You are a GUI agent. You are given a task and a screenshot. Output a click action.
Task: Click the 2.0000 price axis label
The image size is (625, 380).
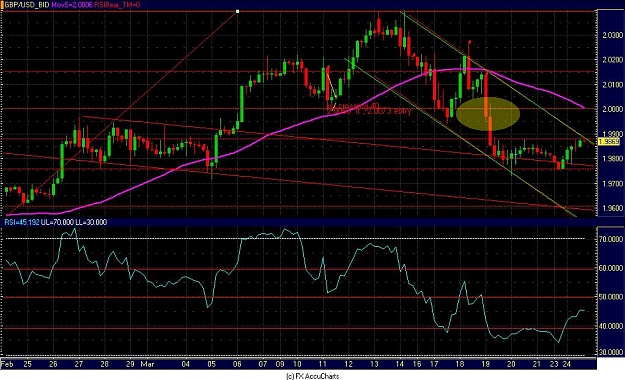coord(612,110)
